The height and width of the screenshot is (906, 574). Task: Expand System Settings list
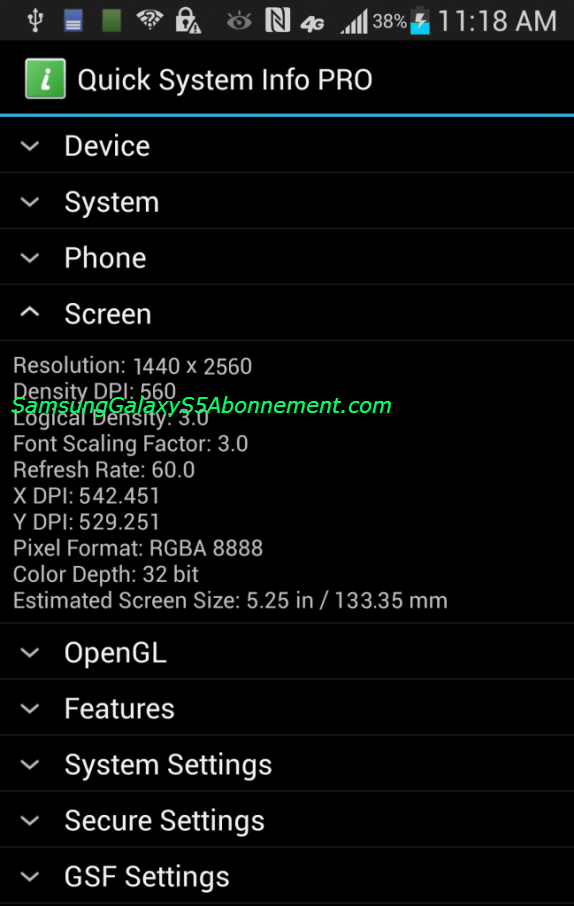(x=287, y=764)
